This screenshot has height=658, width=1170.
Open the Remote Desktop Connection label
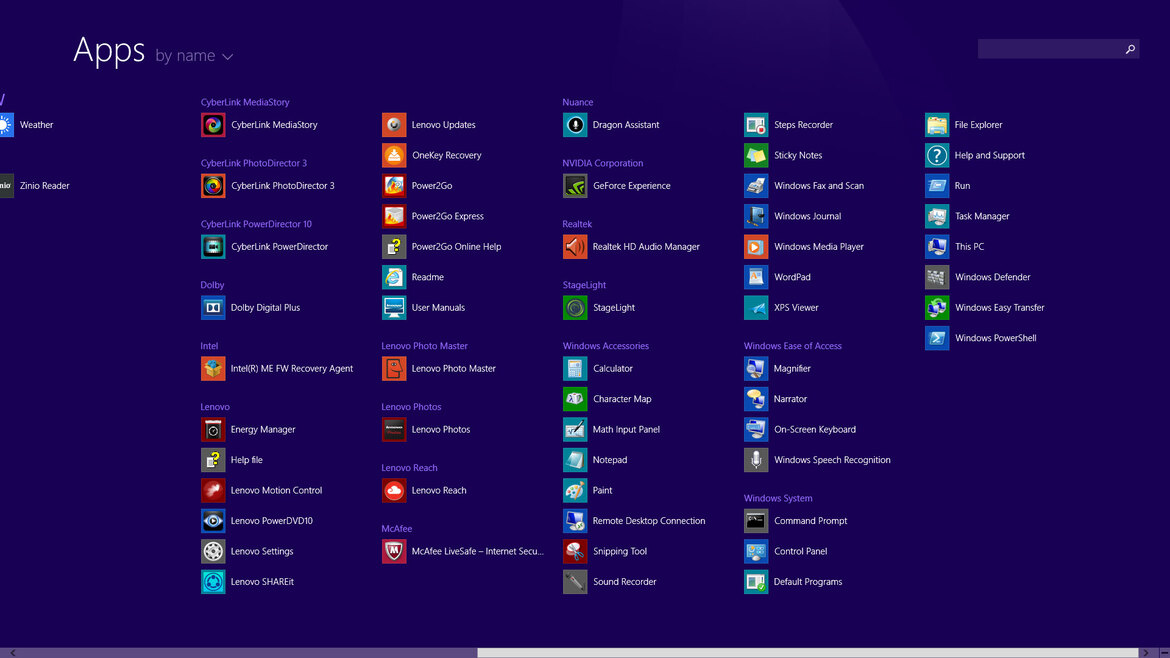point(648,521)
